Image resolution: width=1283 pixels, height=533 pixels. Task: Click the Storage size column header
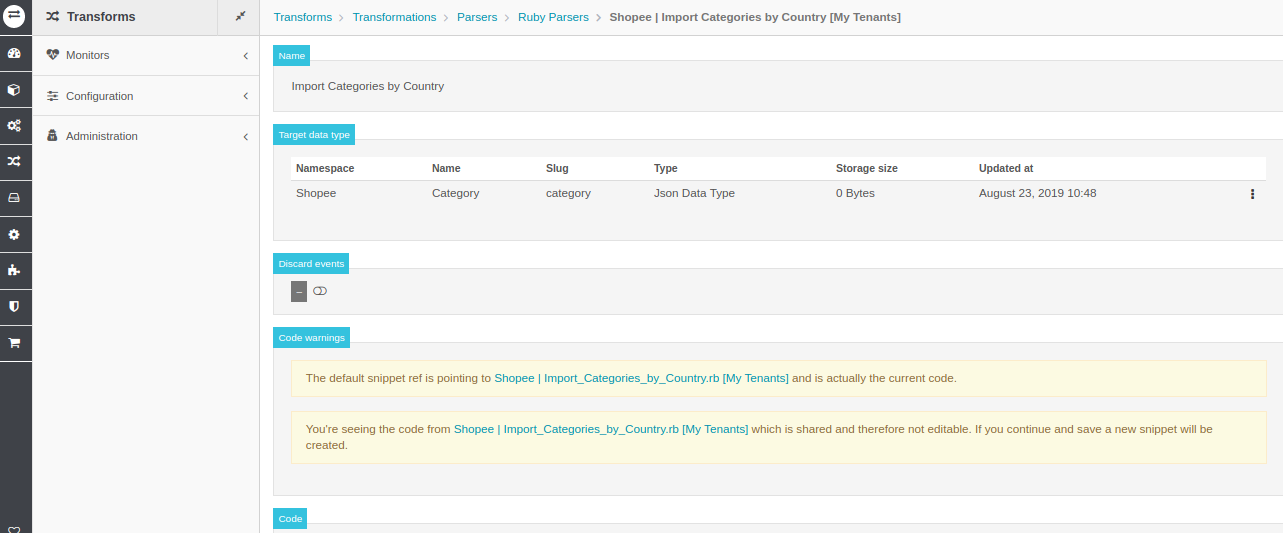click(867, 168)
